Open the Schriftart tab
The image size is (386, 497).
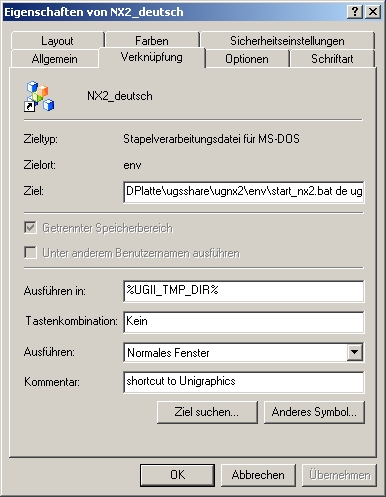[x=332, y=59]
